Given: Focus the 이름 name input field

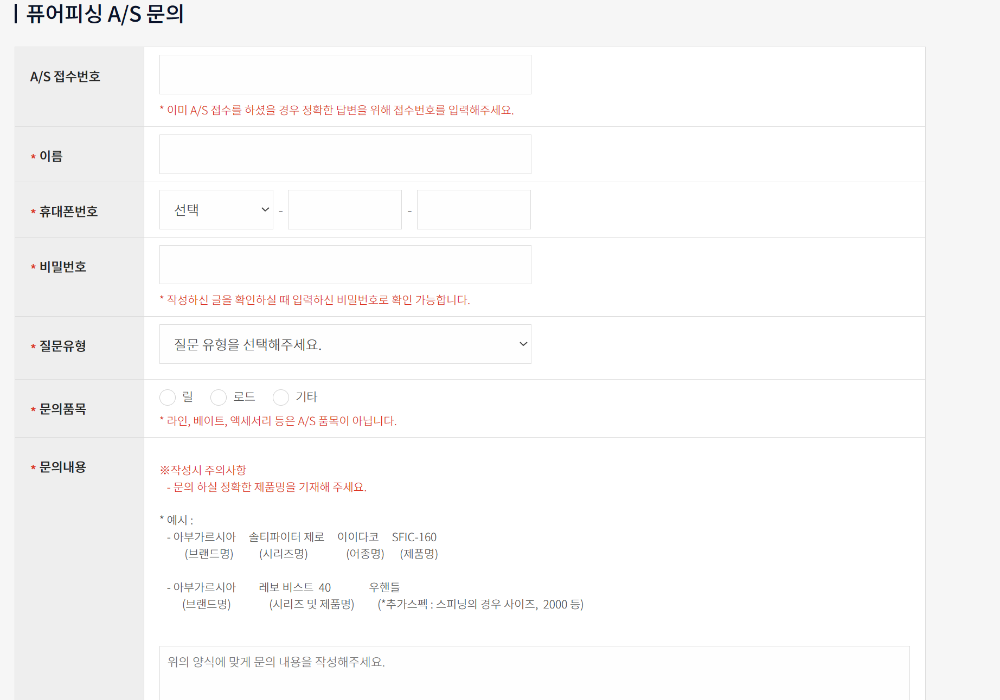Looking at the screenshot, I should (x=345, y=153).
